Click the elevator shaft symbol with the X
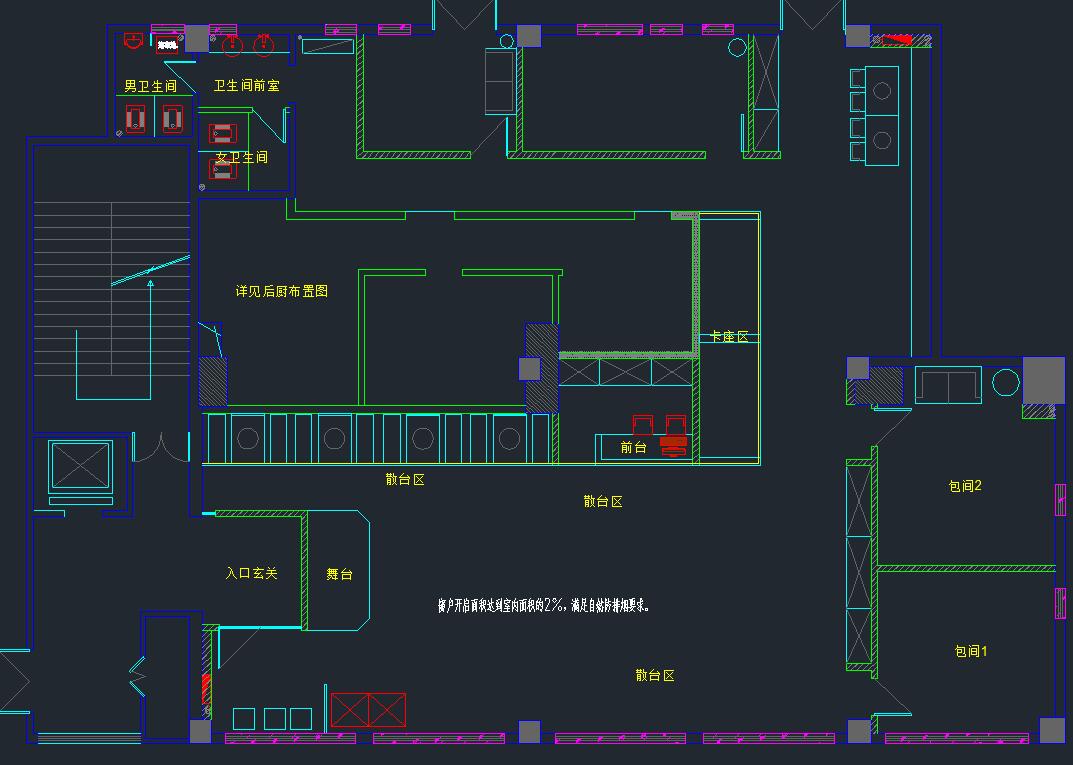 81,465
